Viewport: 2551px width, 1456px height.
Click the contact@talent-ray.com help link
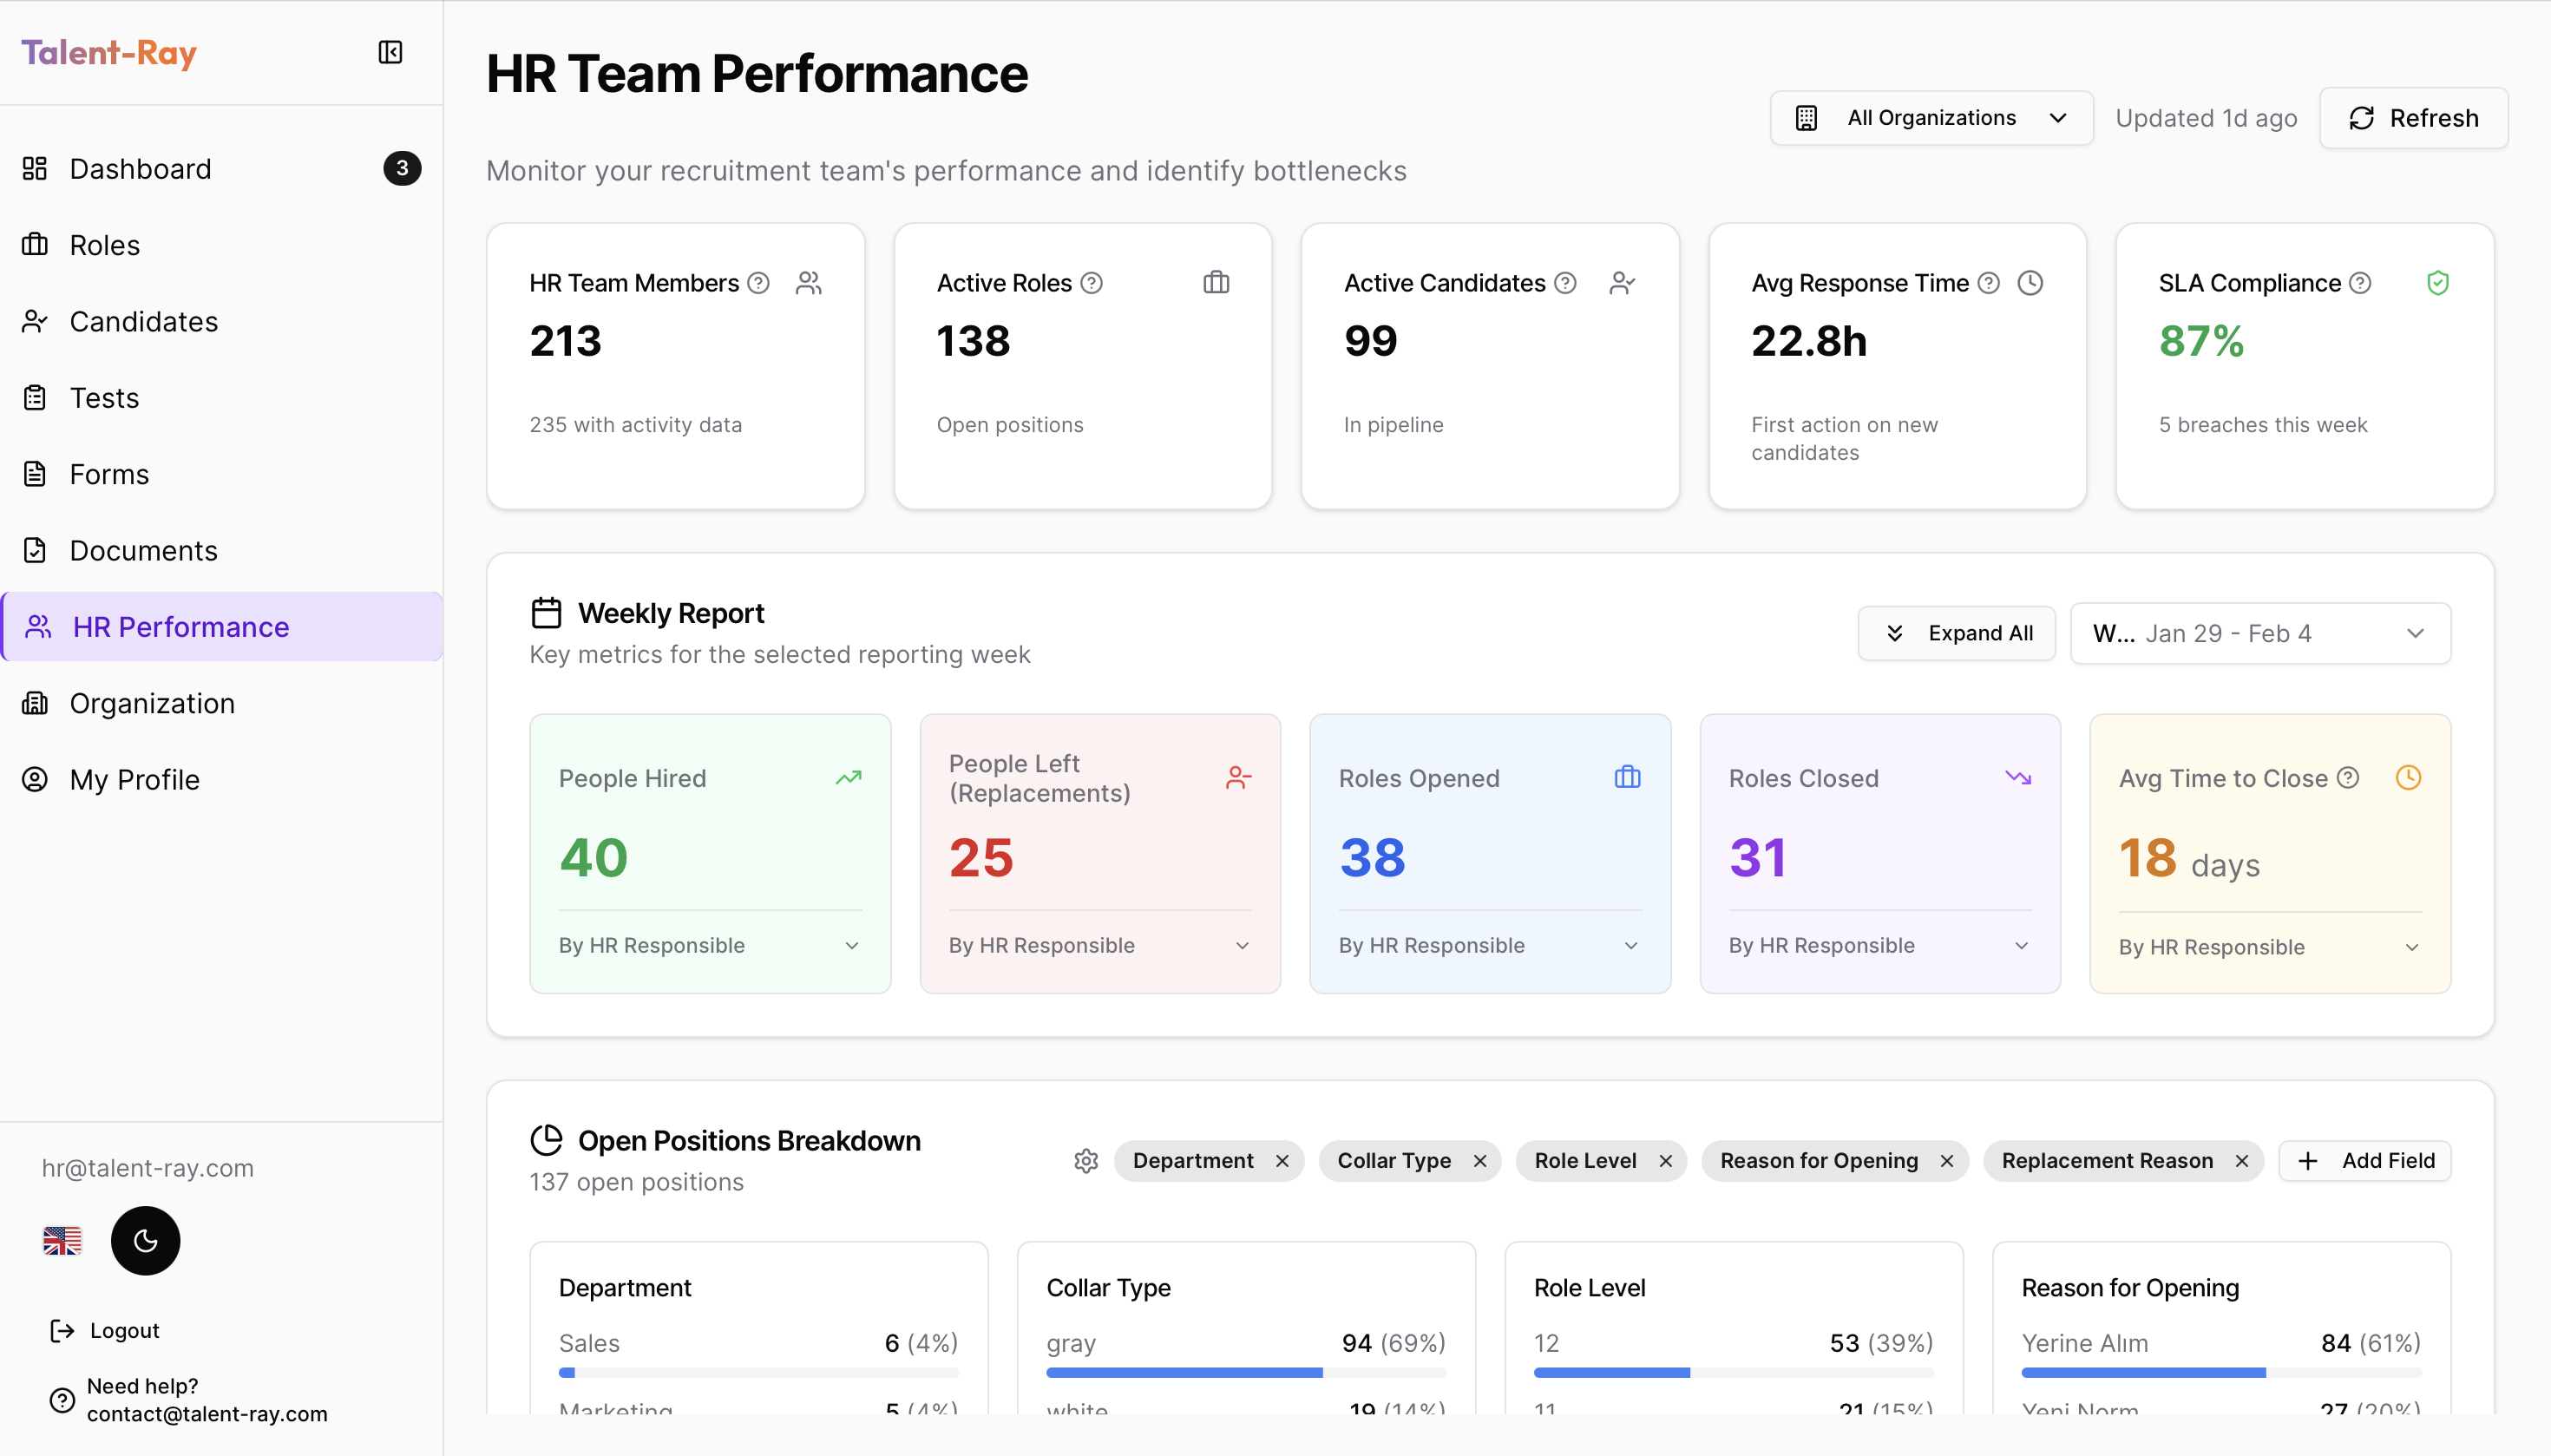(207, 1413)
